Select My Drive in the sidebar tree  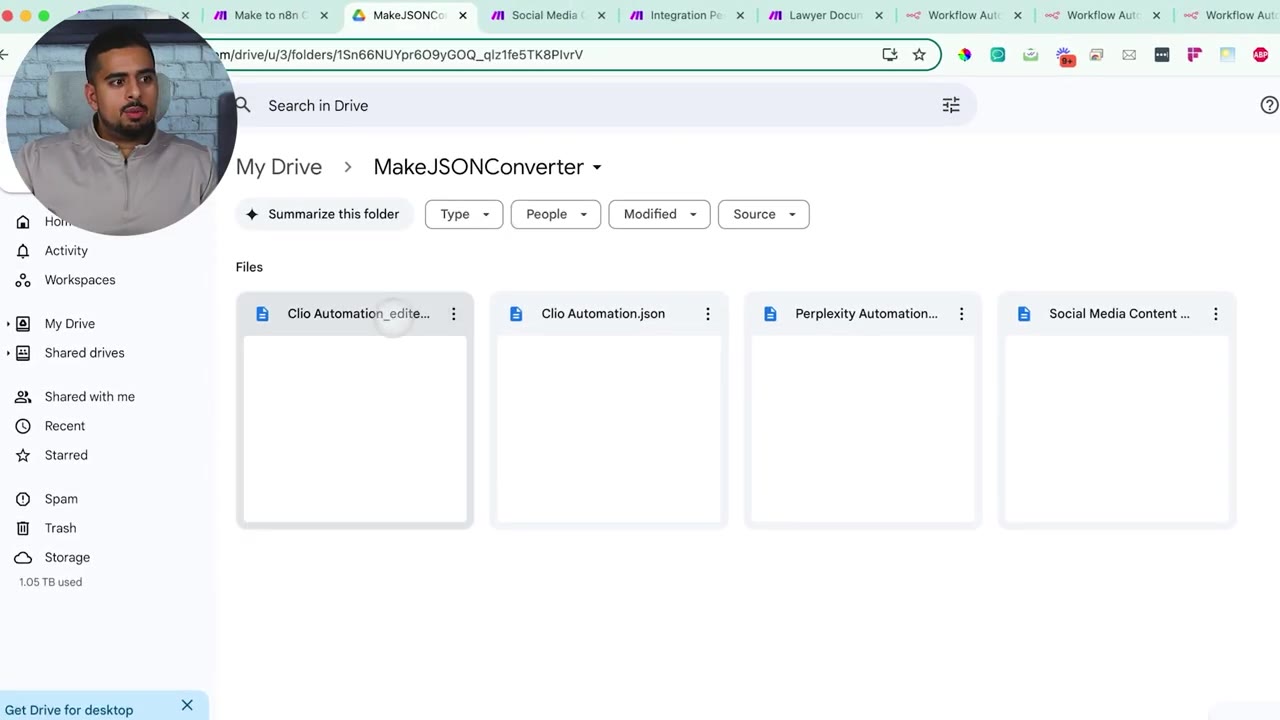point(70,324)
